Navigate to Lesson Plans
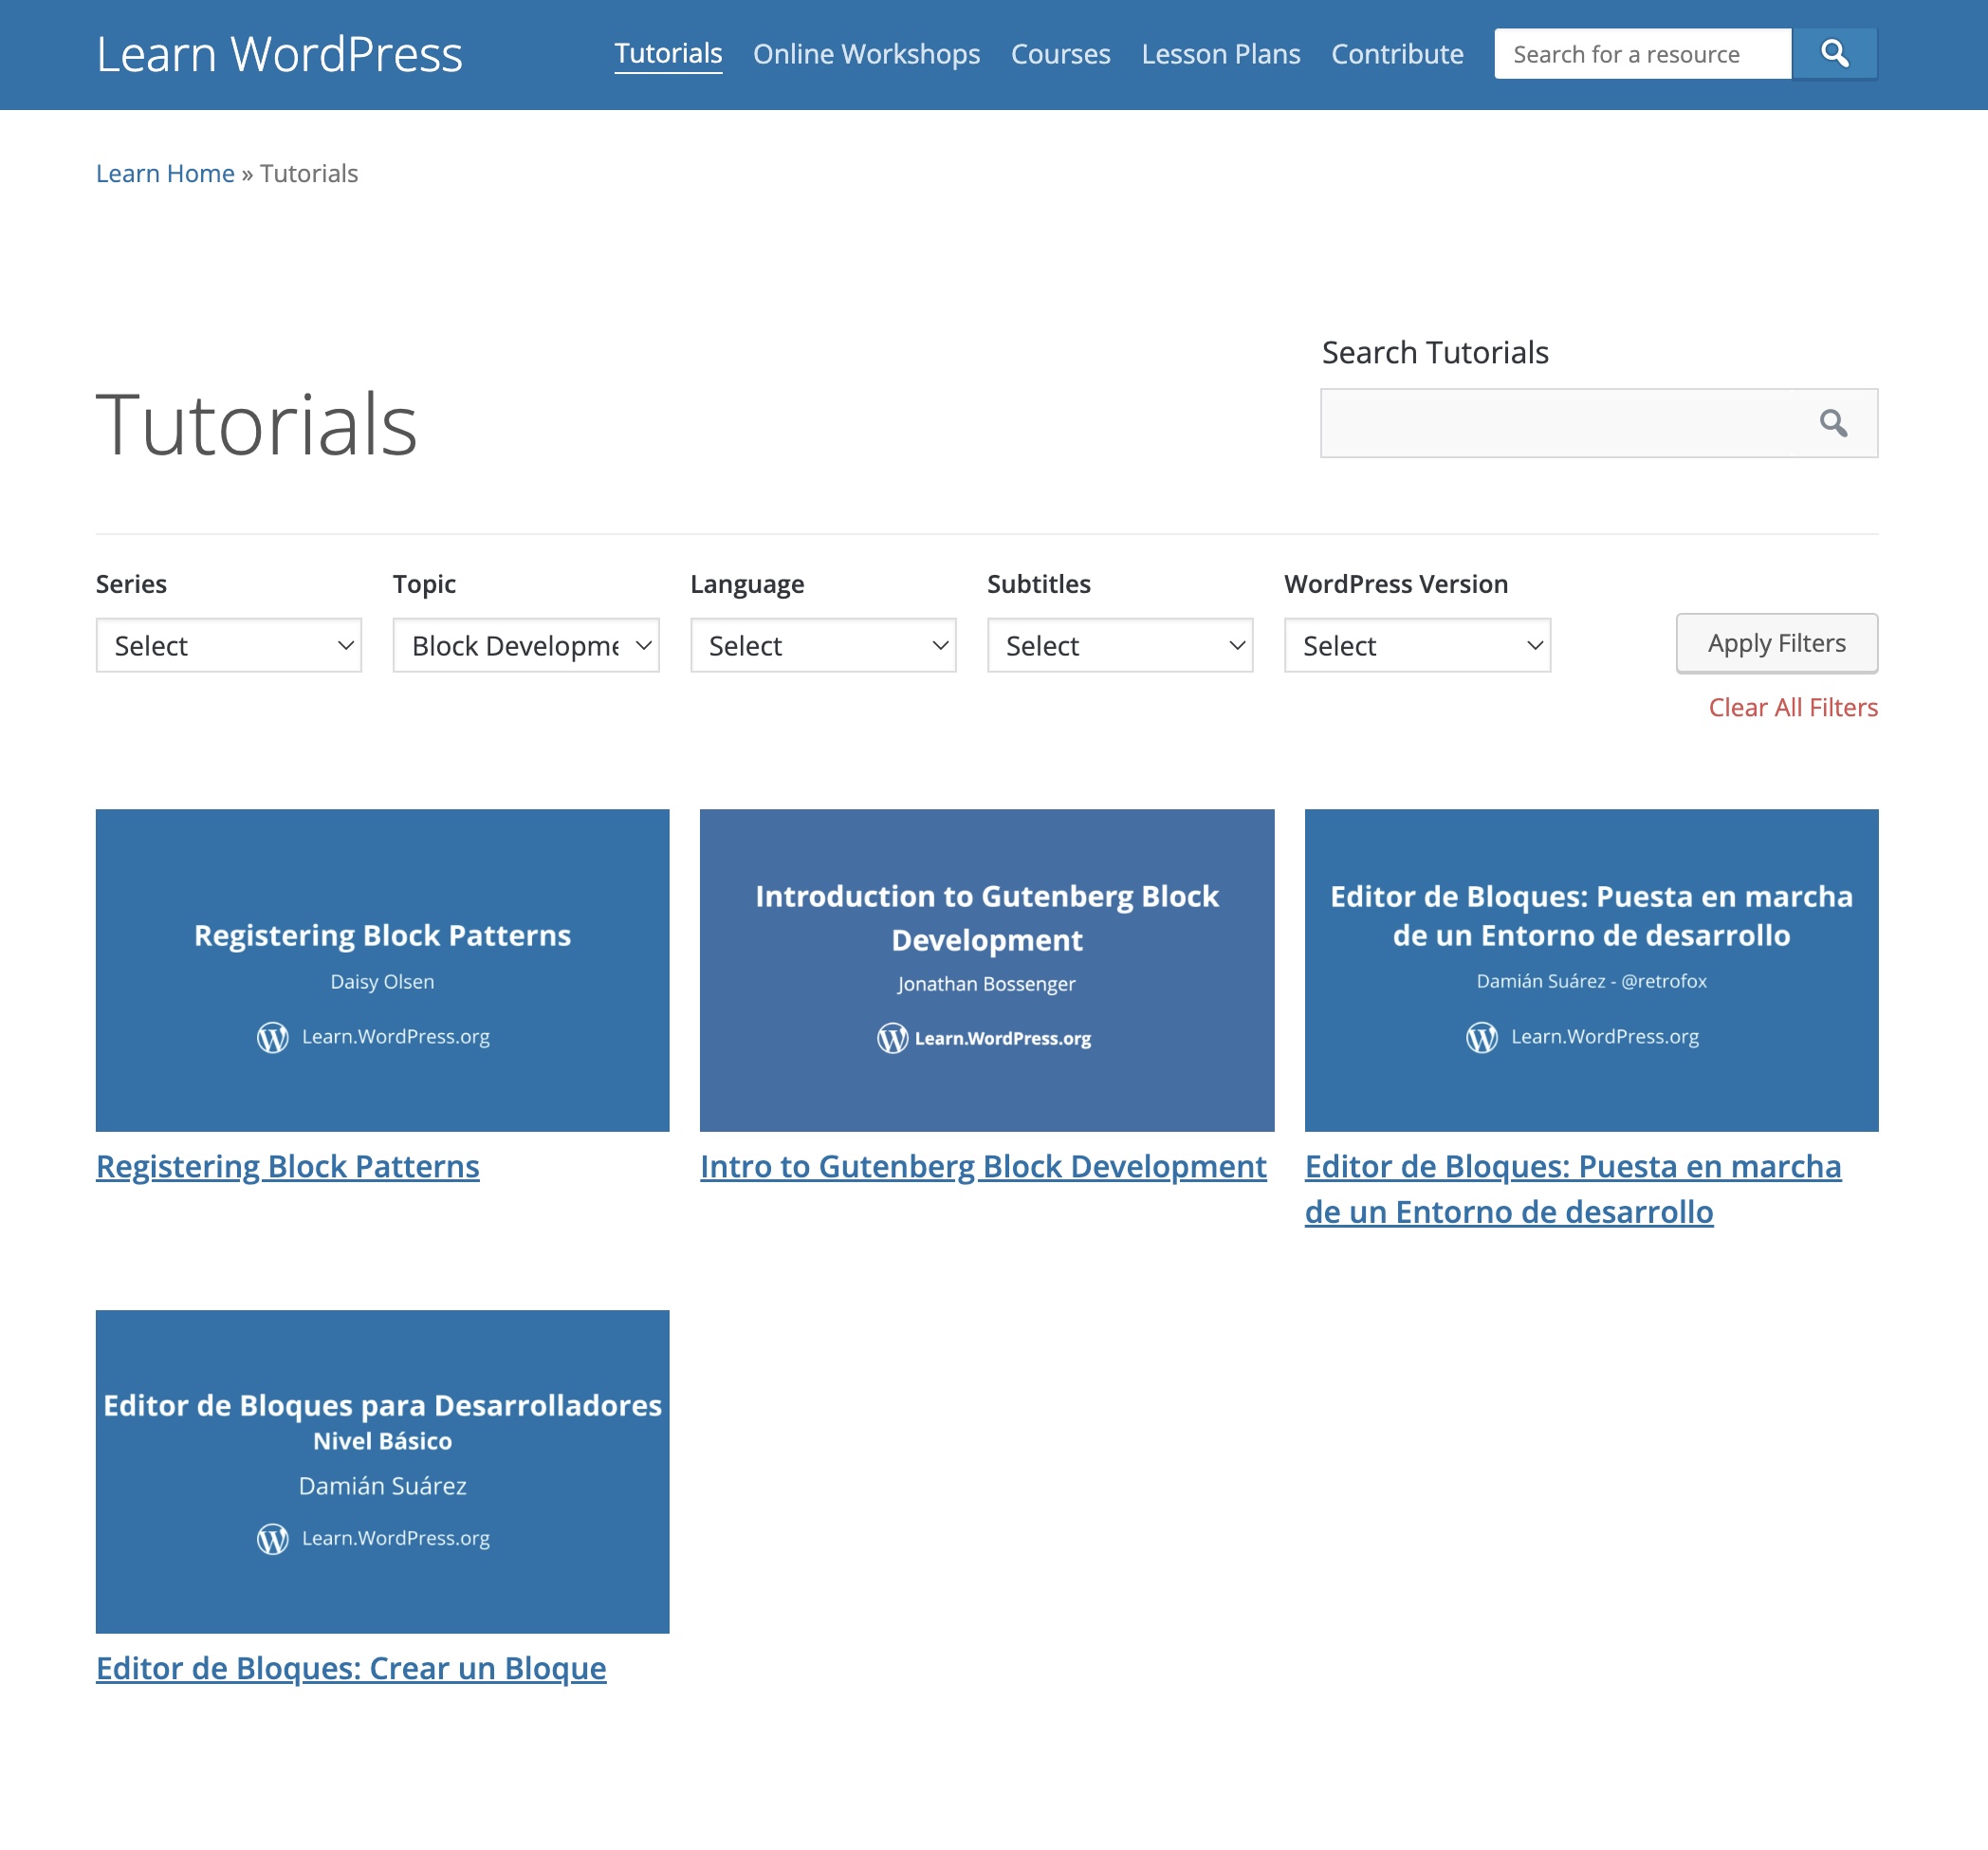 click(x=1220, y=54)
